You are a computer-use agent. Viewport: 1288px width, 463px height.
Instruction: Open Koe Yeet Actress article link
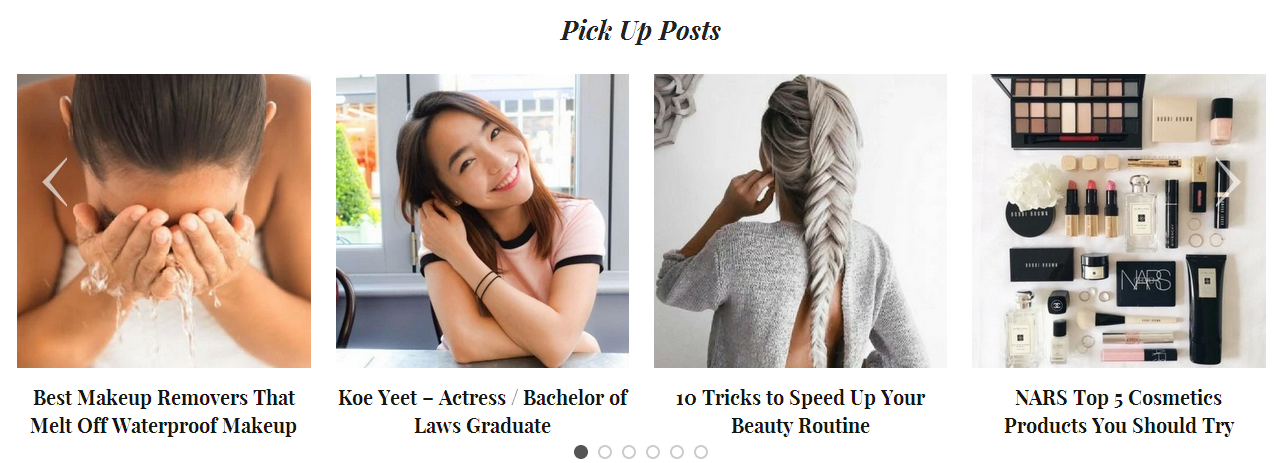coord(482,411)
